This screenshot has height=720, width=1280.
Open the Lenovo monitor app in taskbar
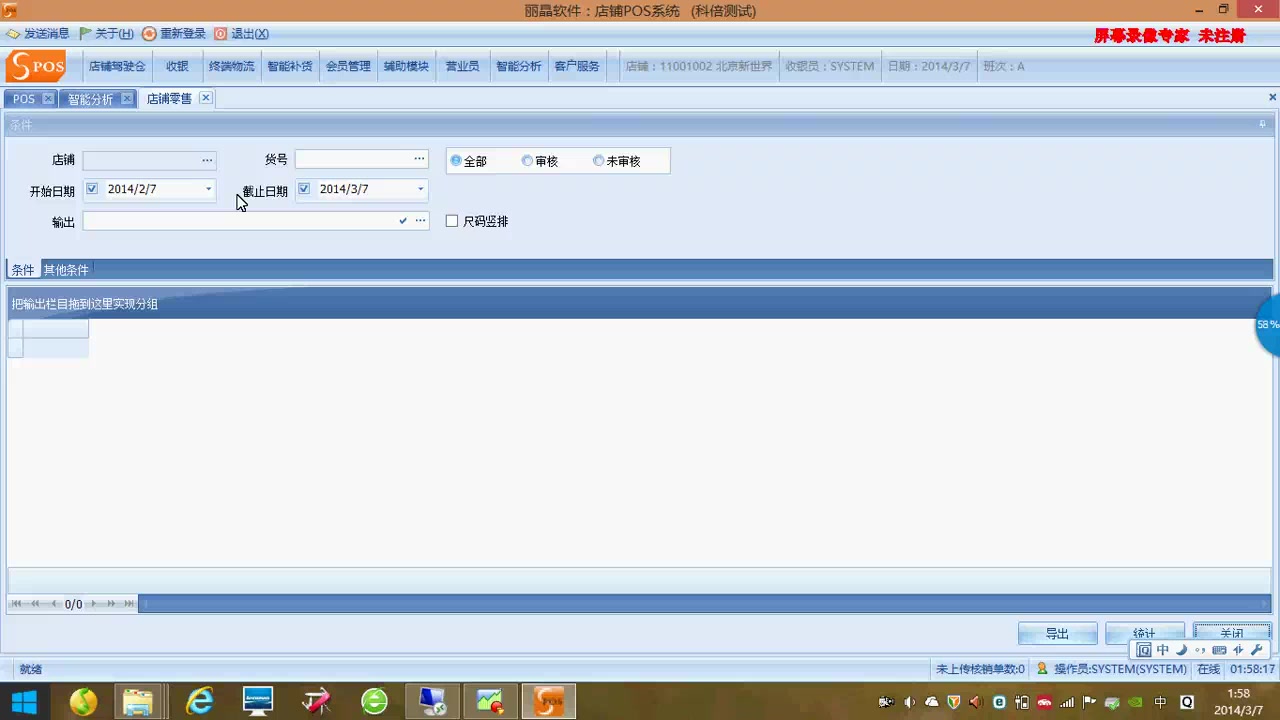click(x=258, y=702)
